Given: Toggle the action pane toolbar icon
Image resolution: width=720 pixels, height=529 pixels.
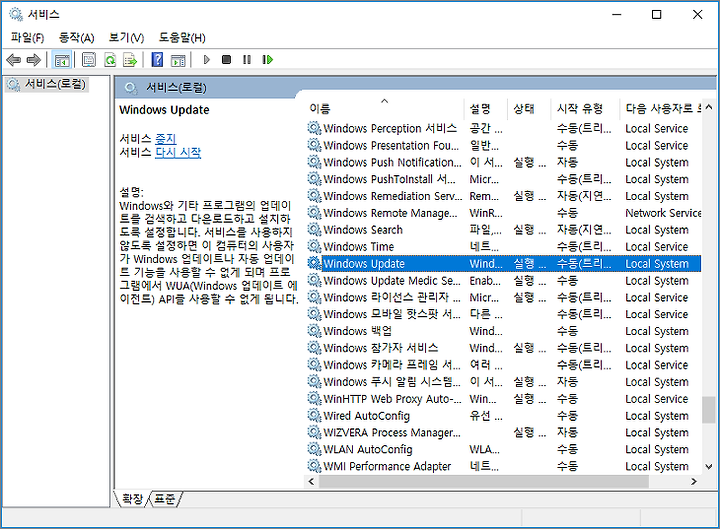Looking at the screenshot, I should tap(178, 60).
